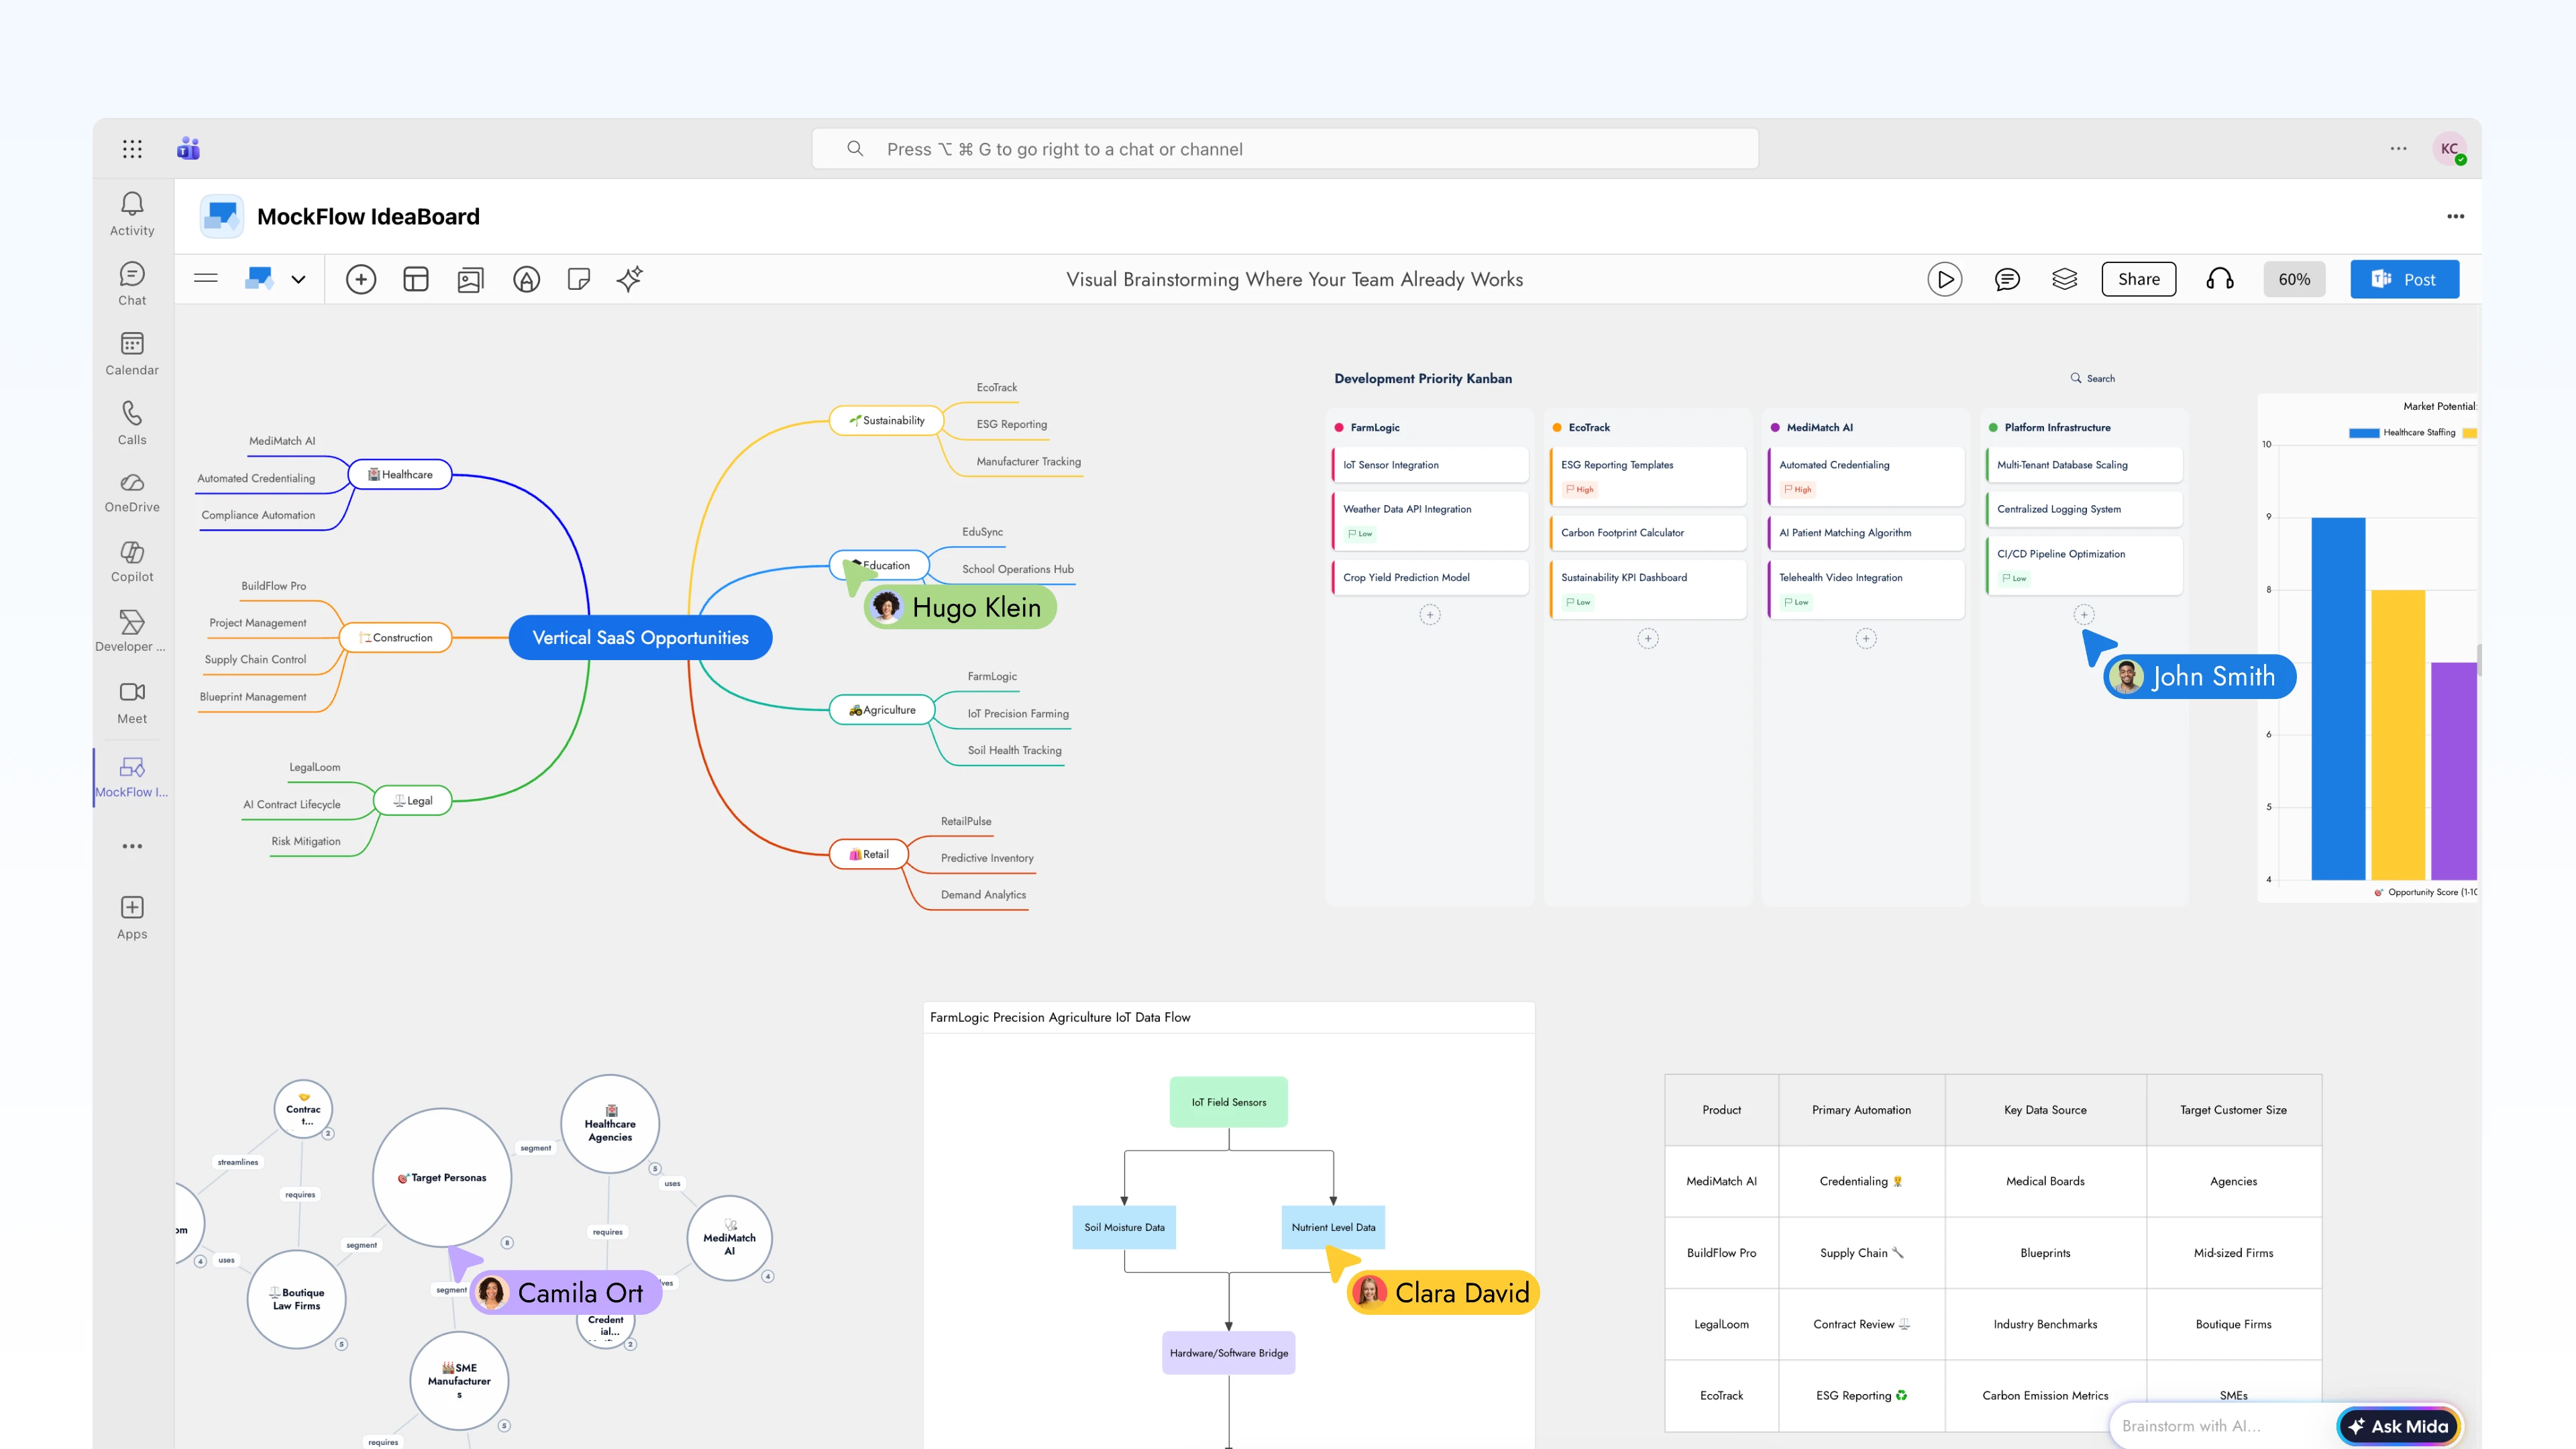
Task: Click the Teams search bar
Action: tap(1285, 149)
